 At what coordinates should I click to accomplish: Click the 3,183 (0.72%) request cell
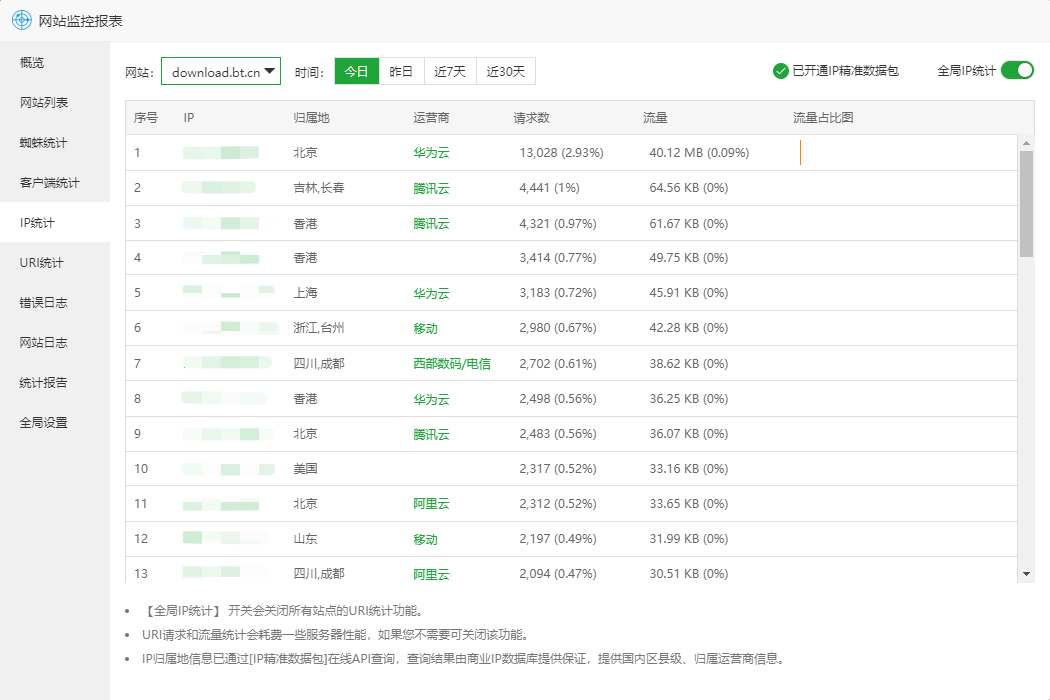pos(558,293)
